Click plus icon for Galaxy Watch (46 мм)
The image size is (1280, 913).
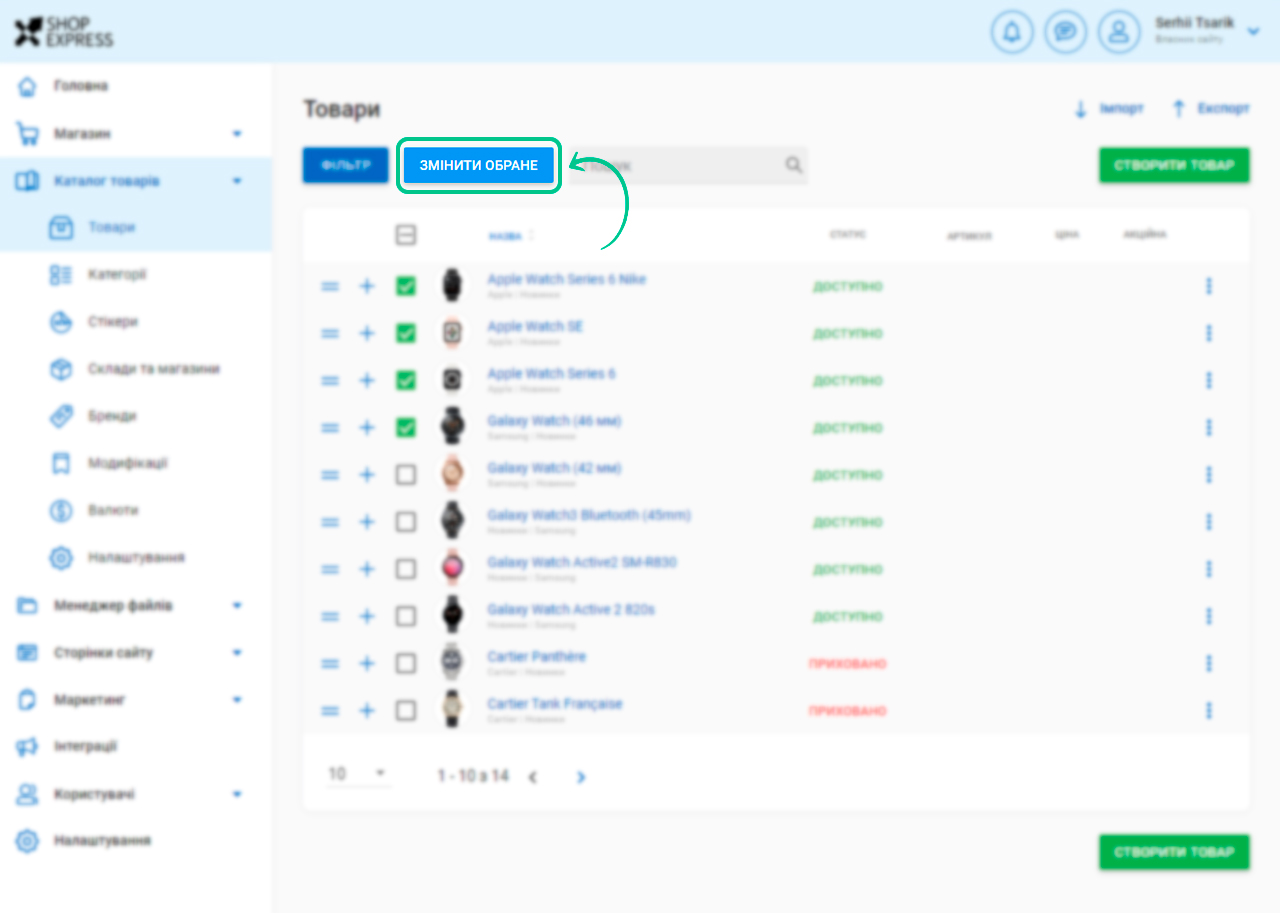tap(367, 427)
